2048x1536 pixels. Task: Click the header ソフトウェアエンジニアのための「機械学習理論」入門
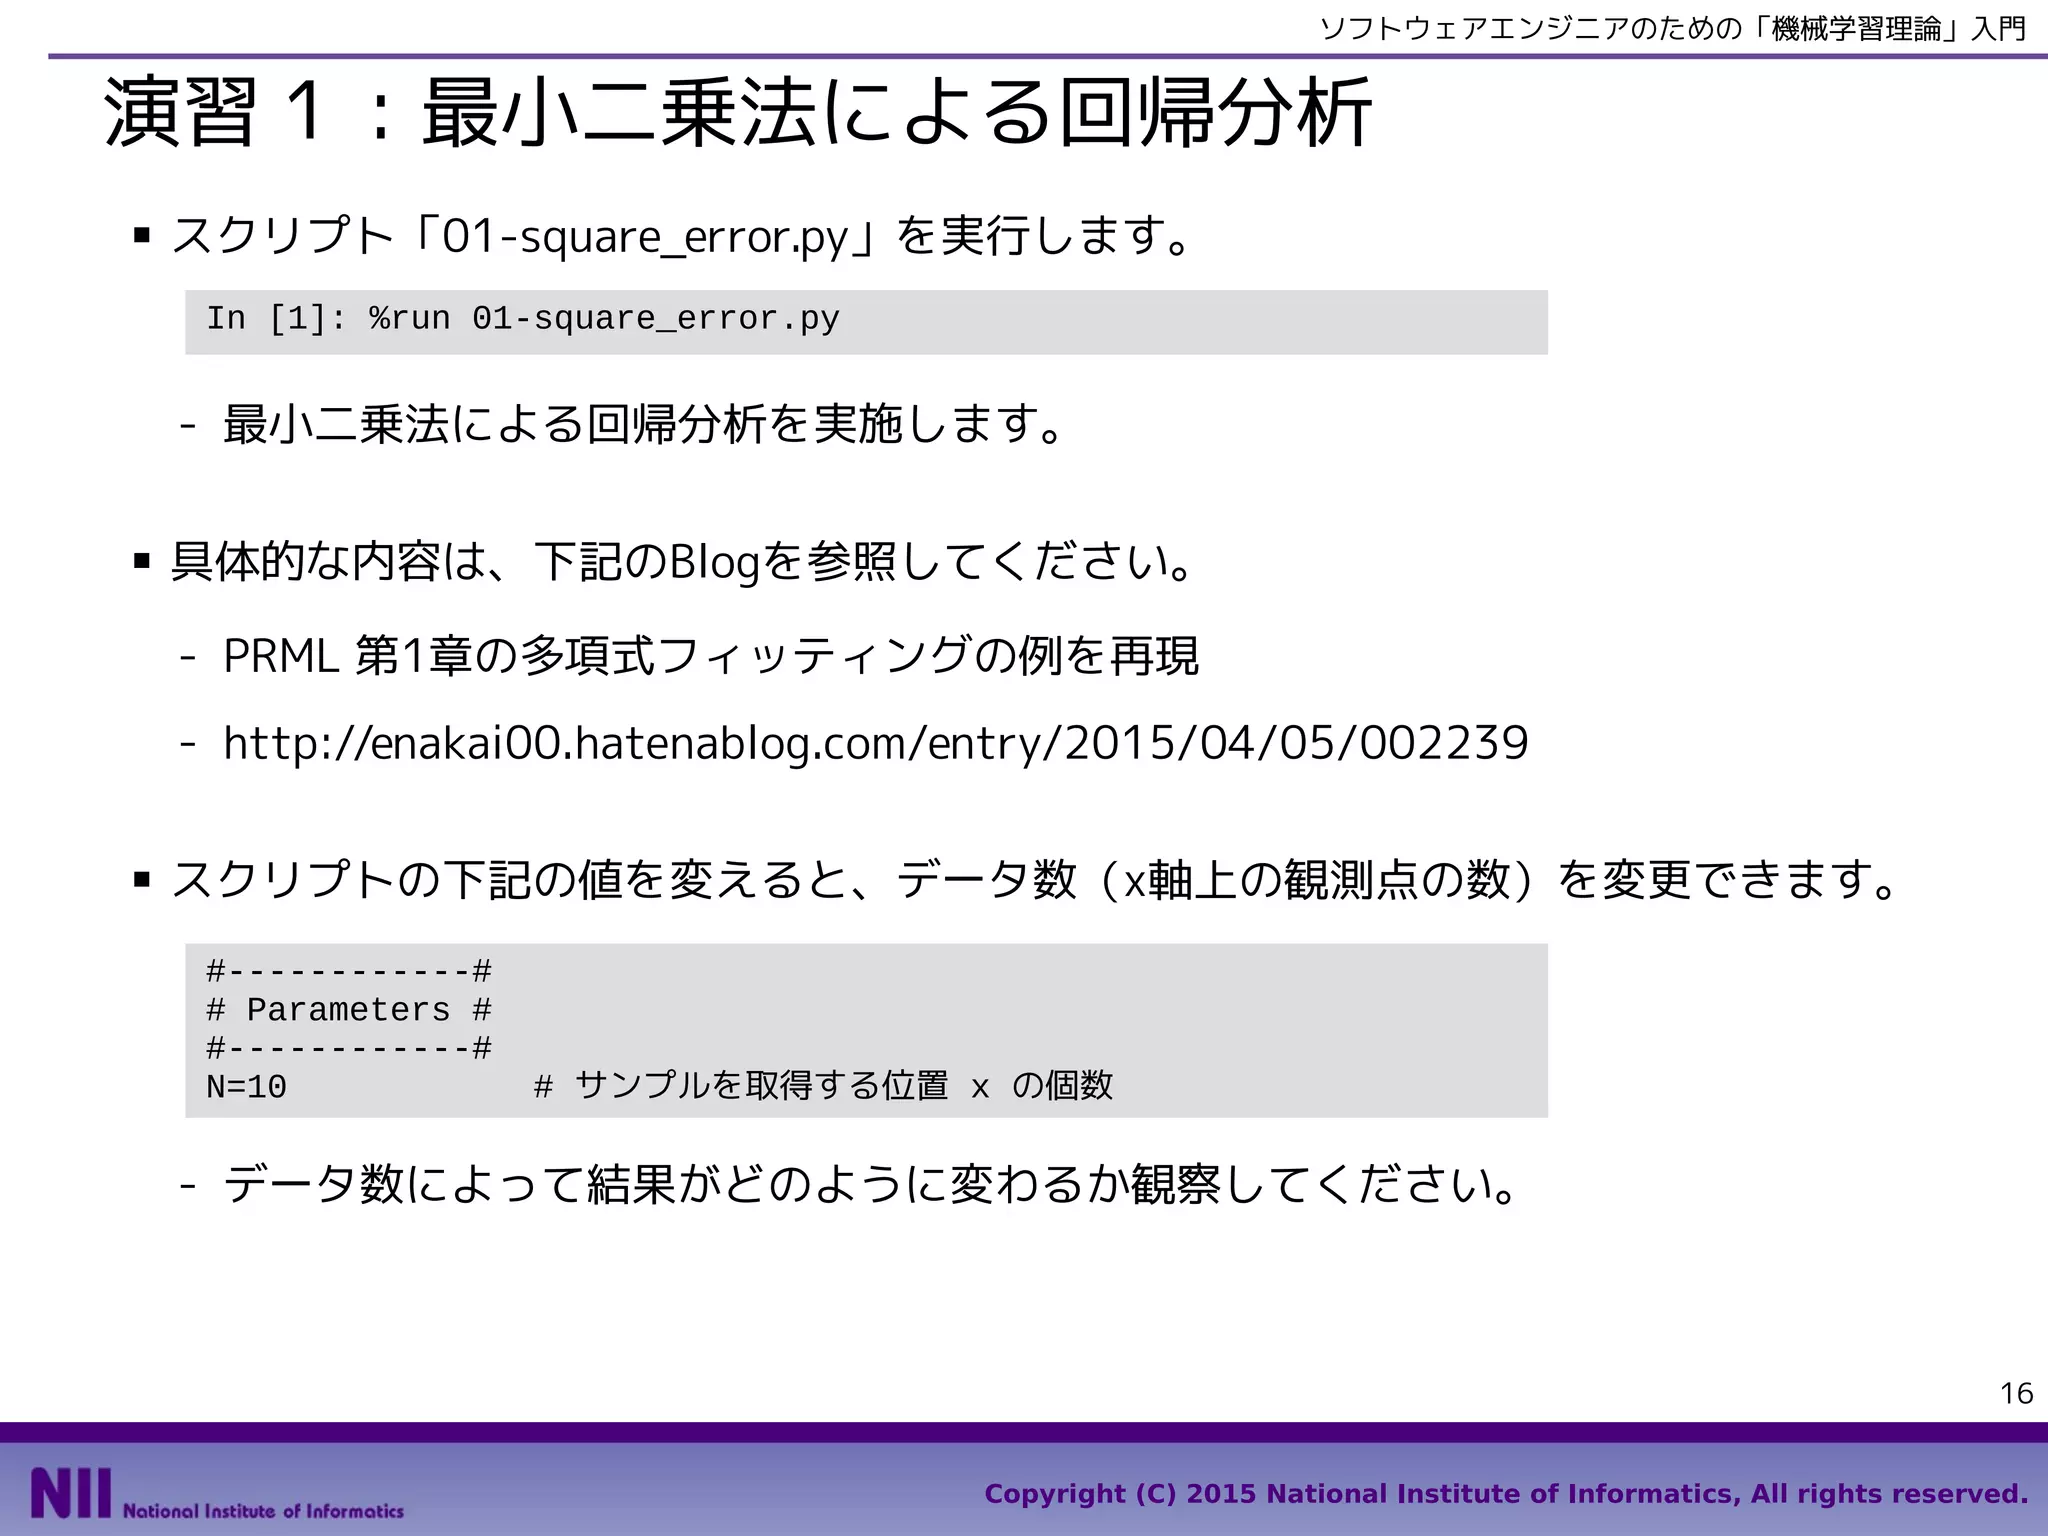point(1673,28)
